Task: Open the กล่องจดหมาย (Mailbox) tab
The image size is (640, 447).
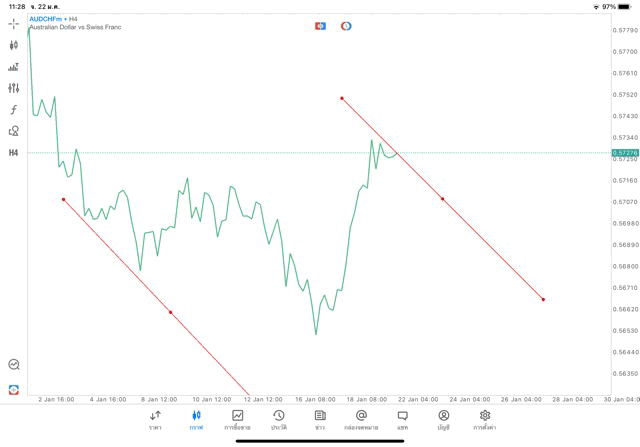Action: (361, 420)
